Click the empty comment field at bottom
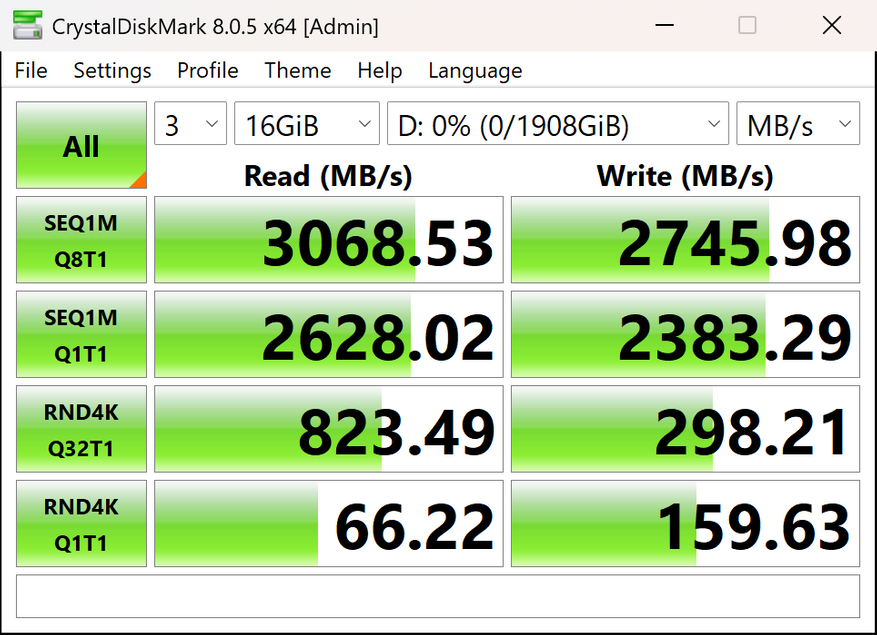 click(x=438, y=596)
